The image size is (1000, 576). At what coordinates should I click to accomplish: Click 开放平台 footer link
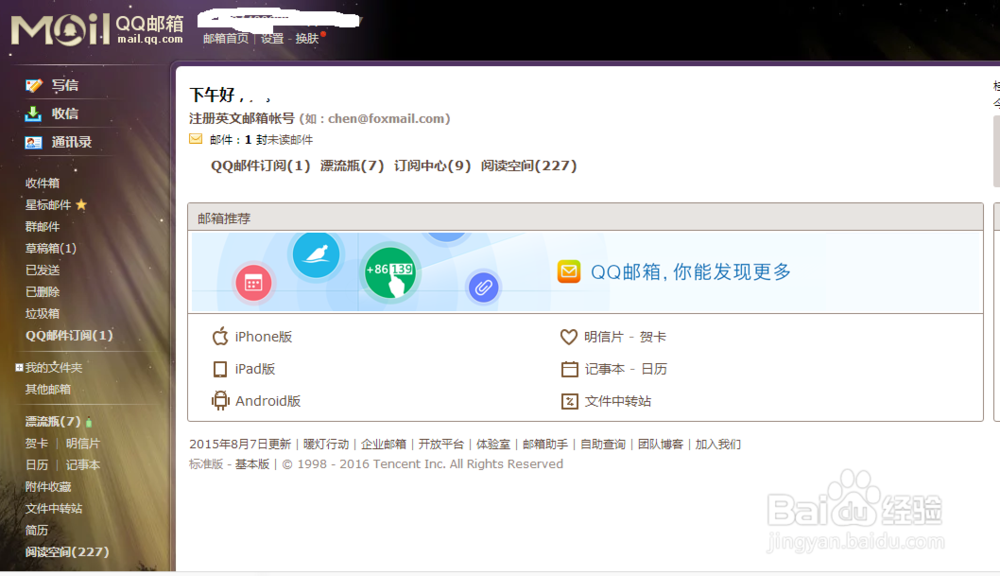[x=441, y=444]
